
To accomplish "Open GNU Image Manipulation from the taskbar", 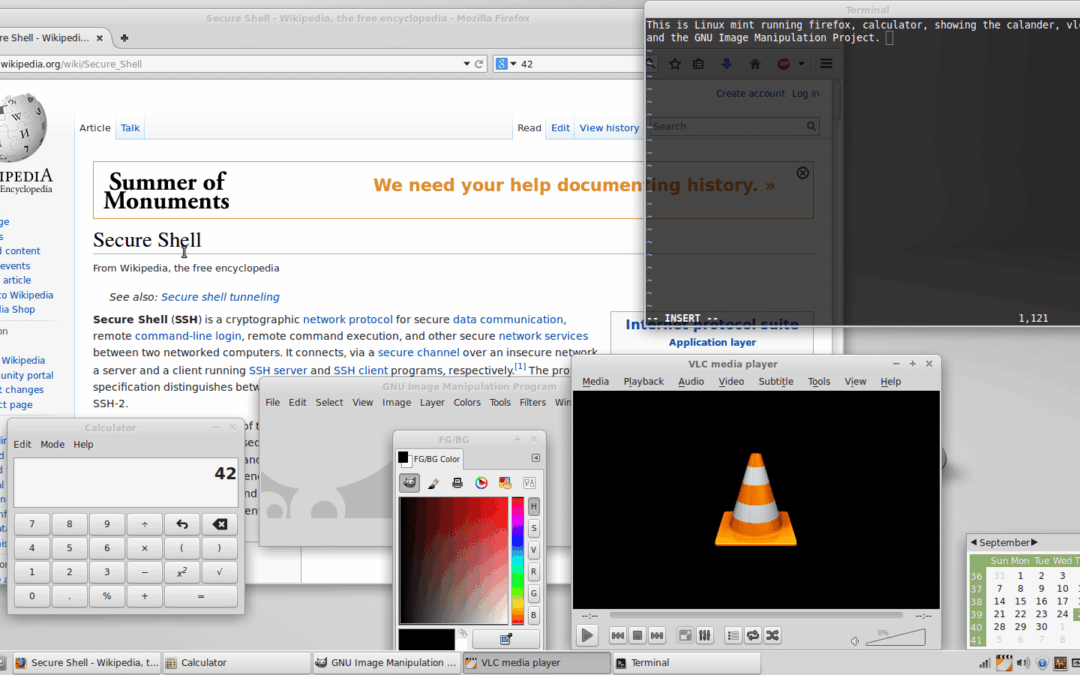I will pos(386,663).
